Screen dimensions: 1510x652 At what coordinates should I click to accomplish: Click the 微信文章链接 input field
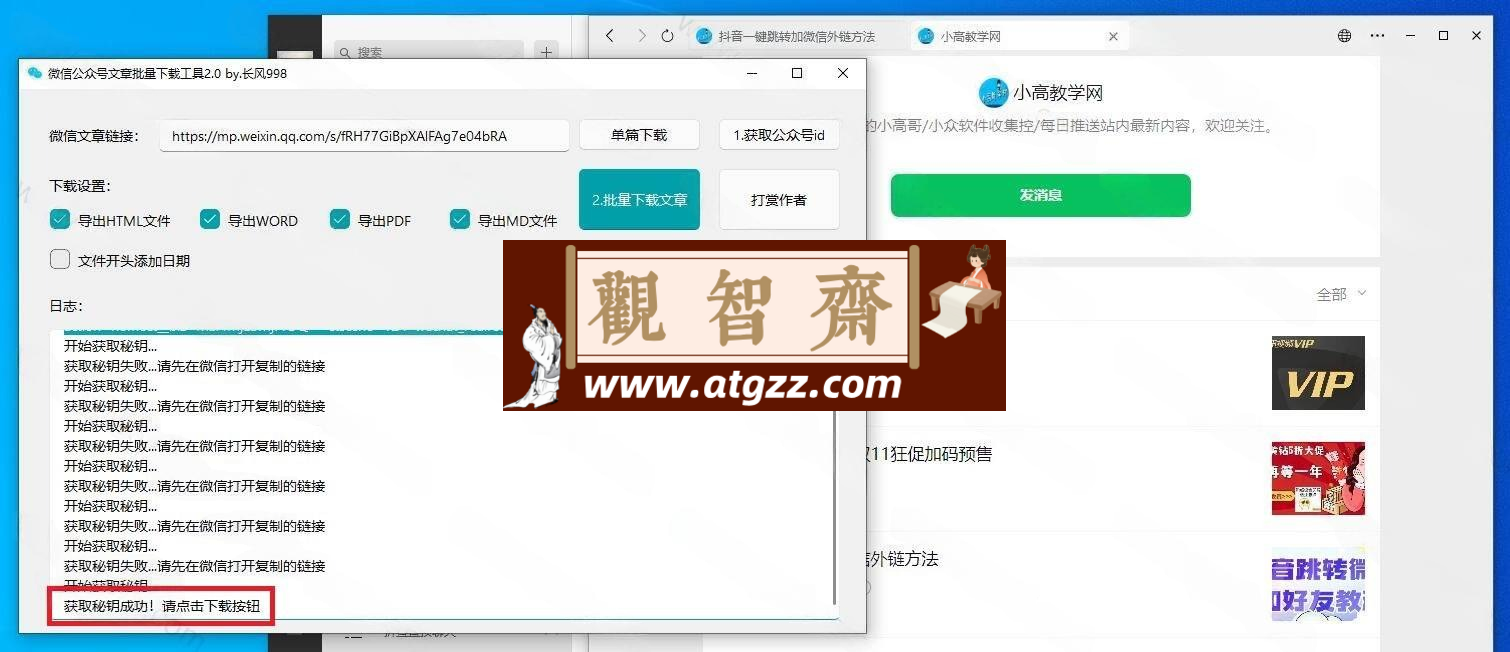point(364,136)
